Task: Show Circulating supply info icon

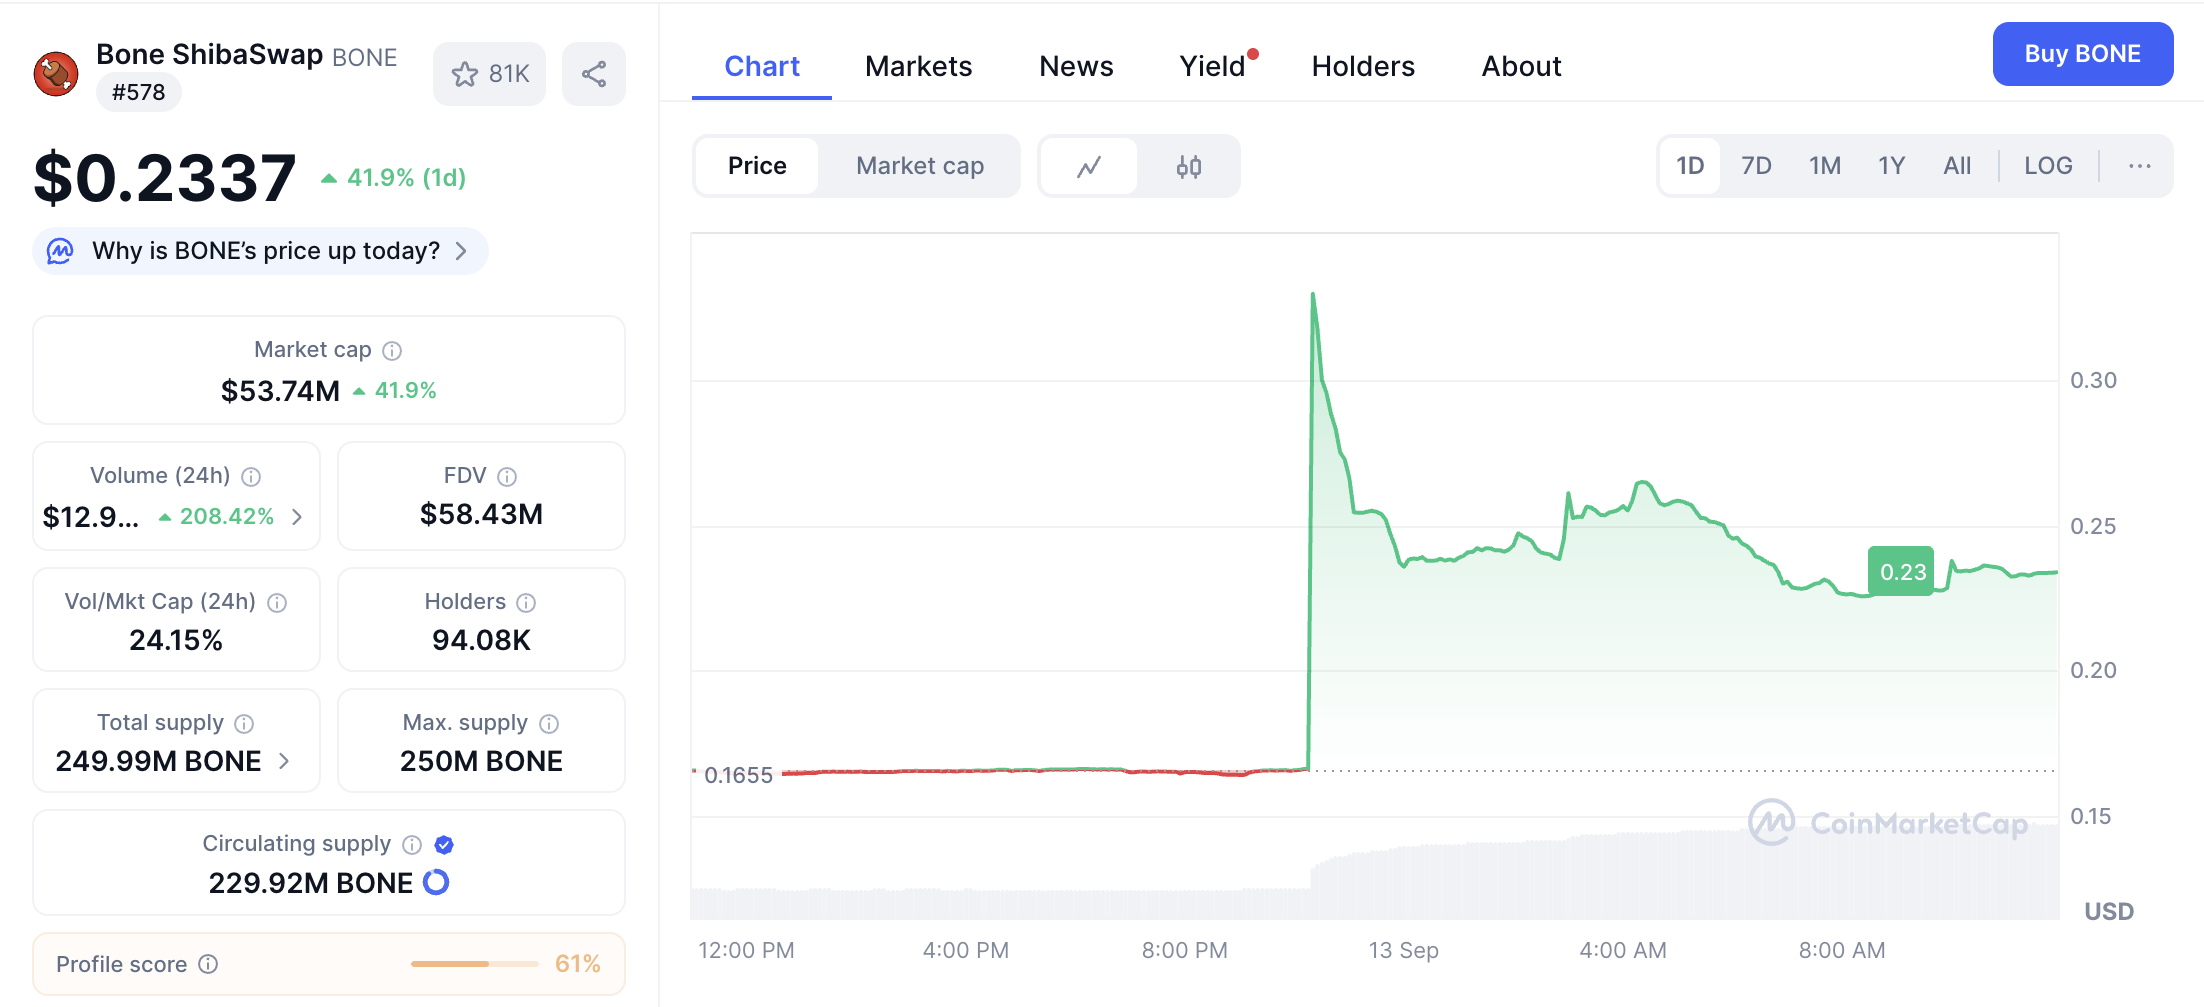Action: (412, 845)
